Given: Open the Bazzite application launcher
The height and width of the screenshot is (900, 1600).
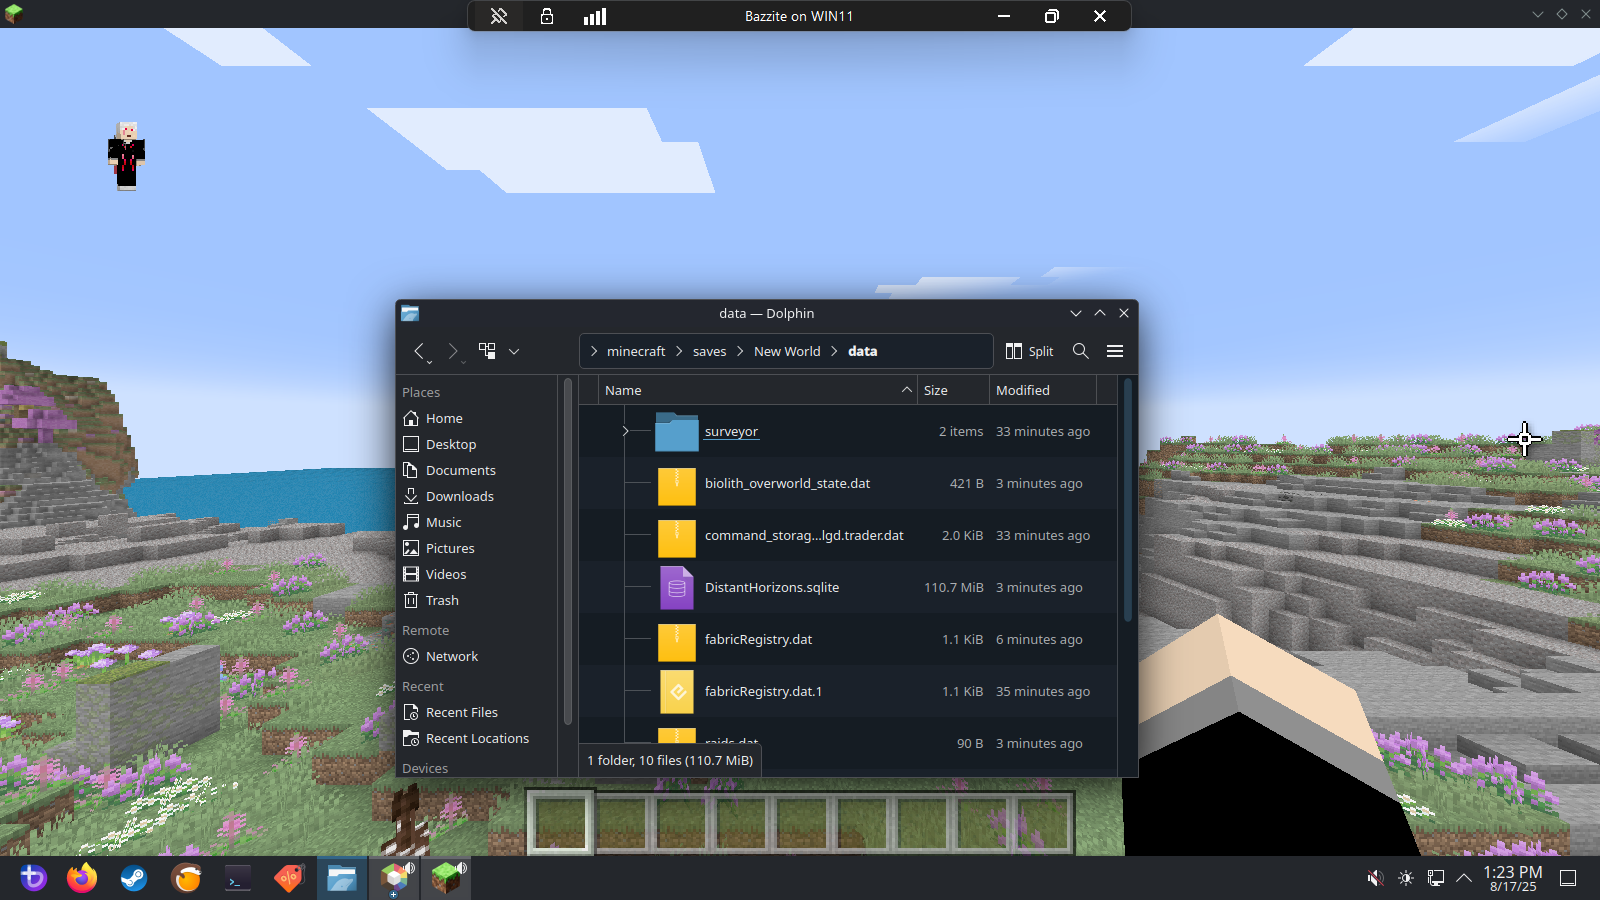Looking at the screenshot, I should click(x=33, y=878).
